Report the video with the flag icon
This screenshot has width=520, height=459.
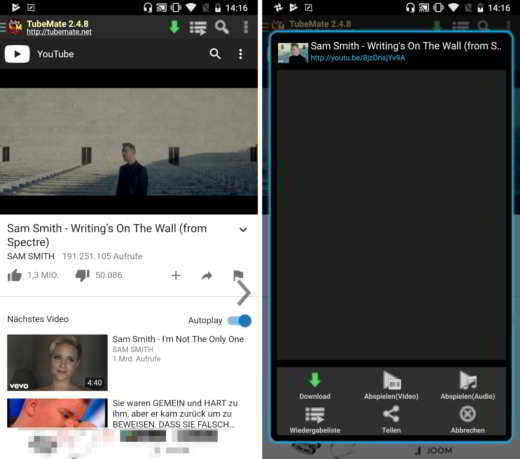238,275
